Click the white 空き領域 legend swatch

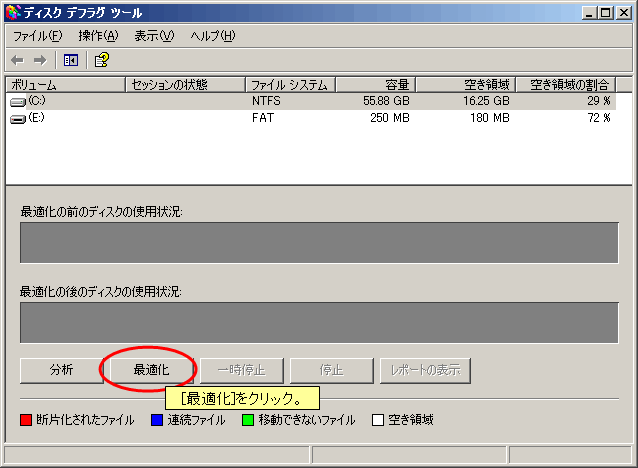pyautogui.click(x=378, y=420)
